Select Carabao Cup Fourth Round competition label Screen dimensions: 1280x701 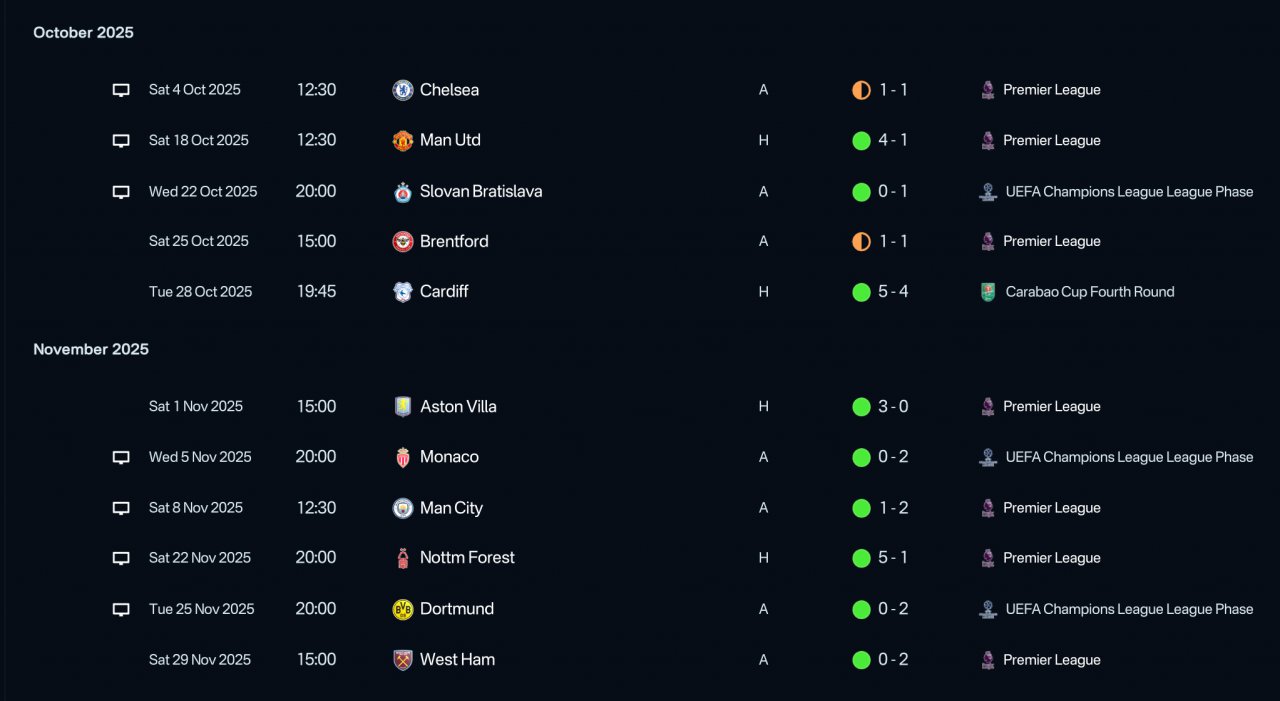1090,292
